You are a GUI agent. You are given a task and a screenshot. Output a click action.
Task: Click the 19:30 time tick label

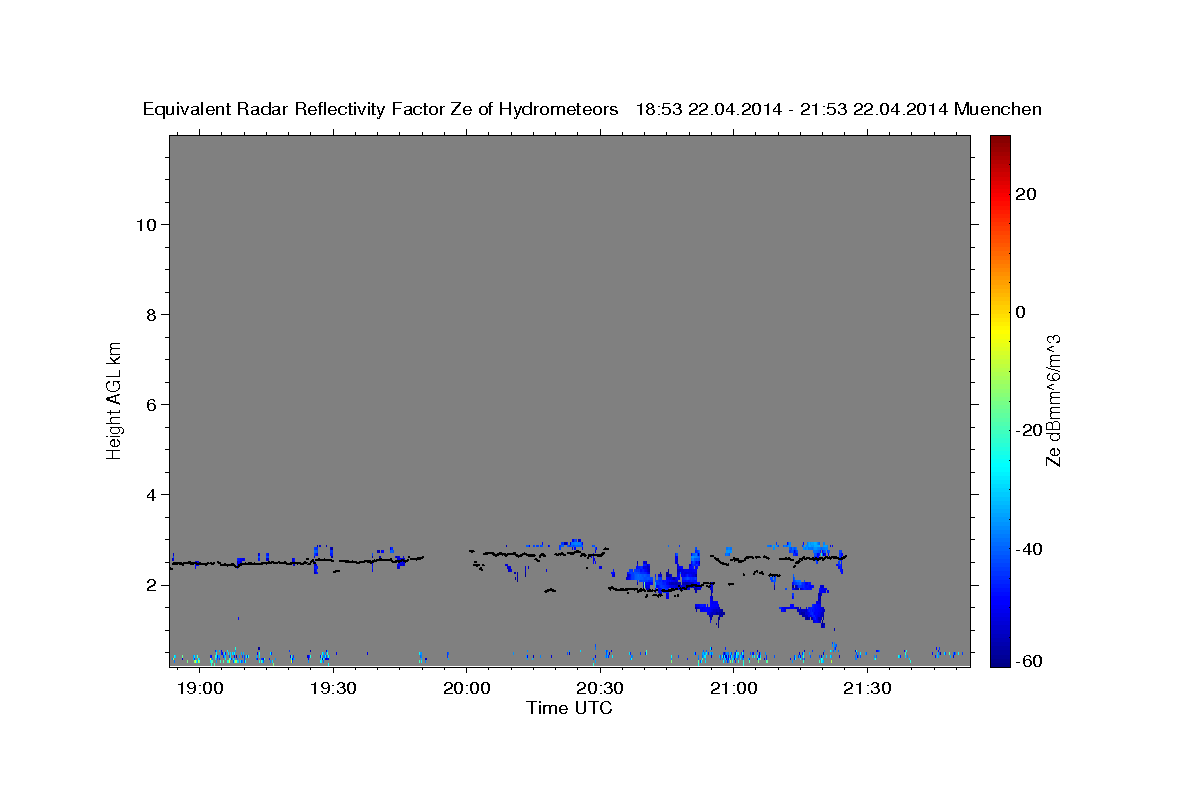334,690
